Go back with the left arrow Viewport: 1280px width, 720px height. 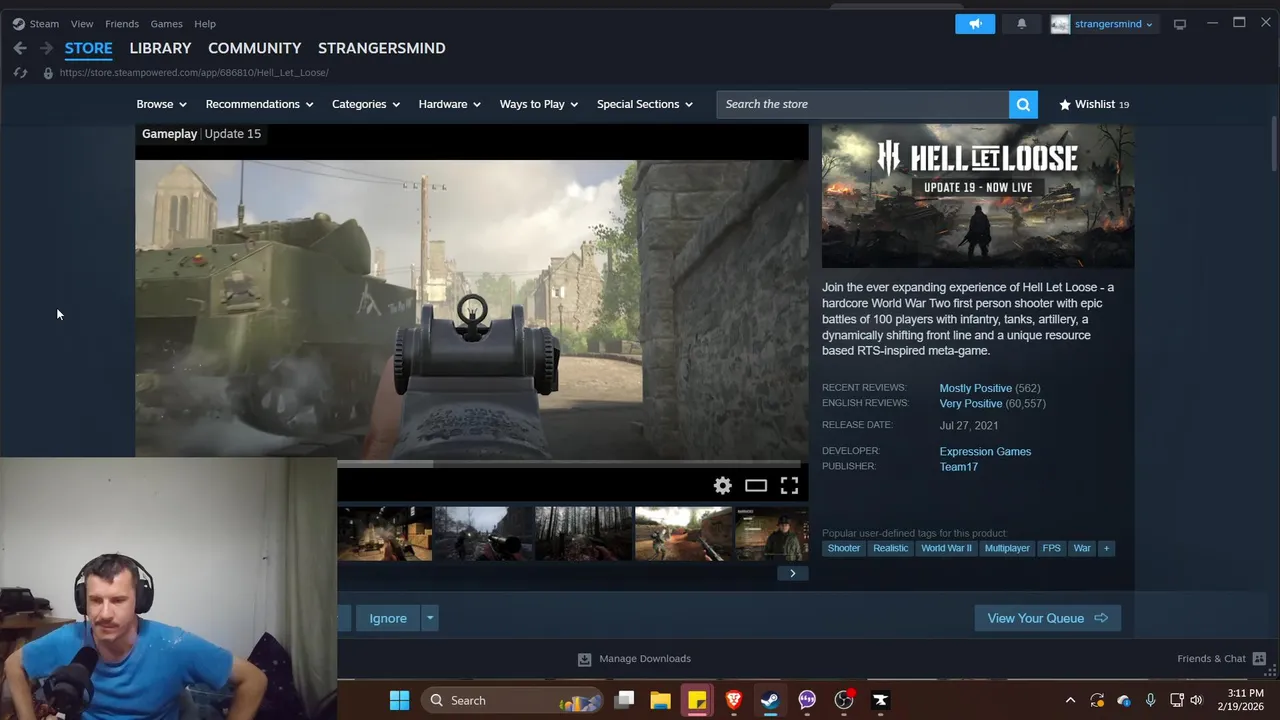click(x=20, y=48)
